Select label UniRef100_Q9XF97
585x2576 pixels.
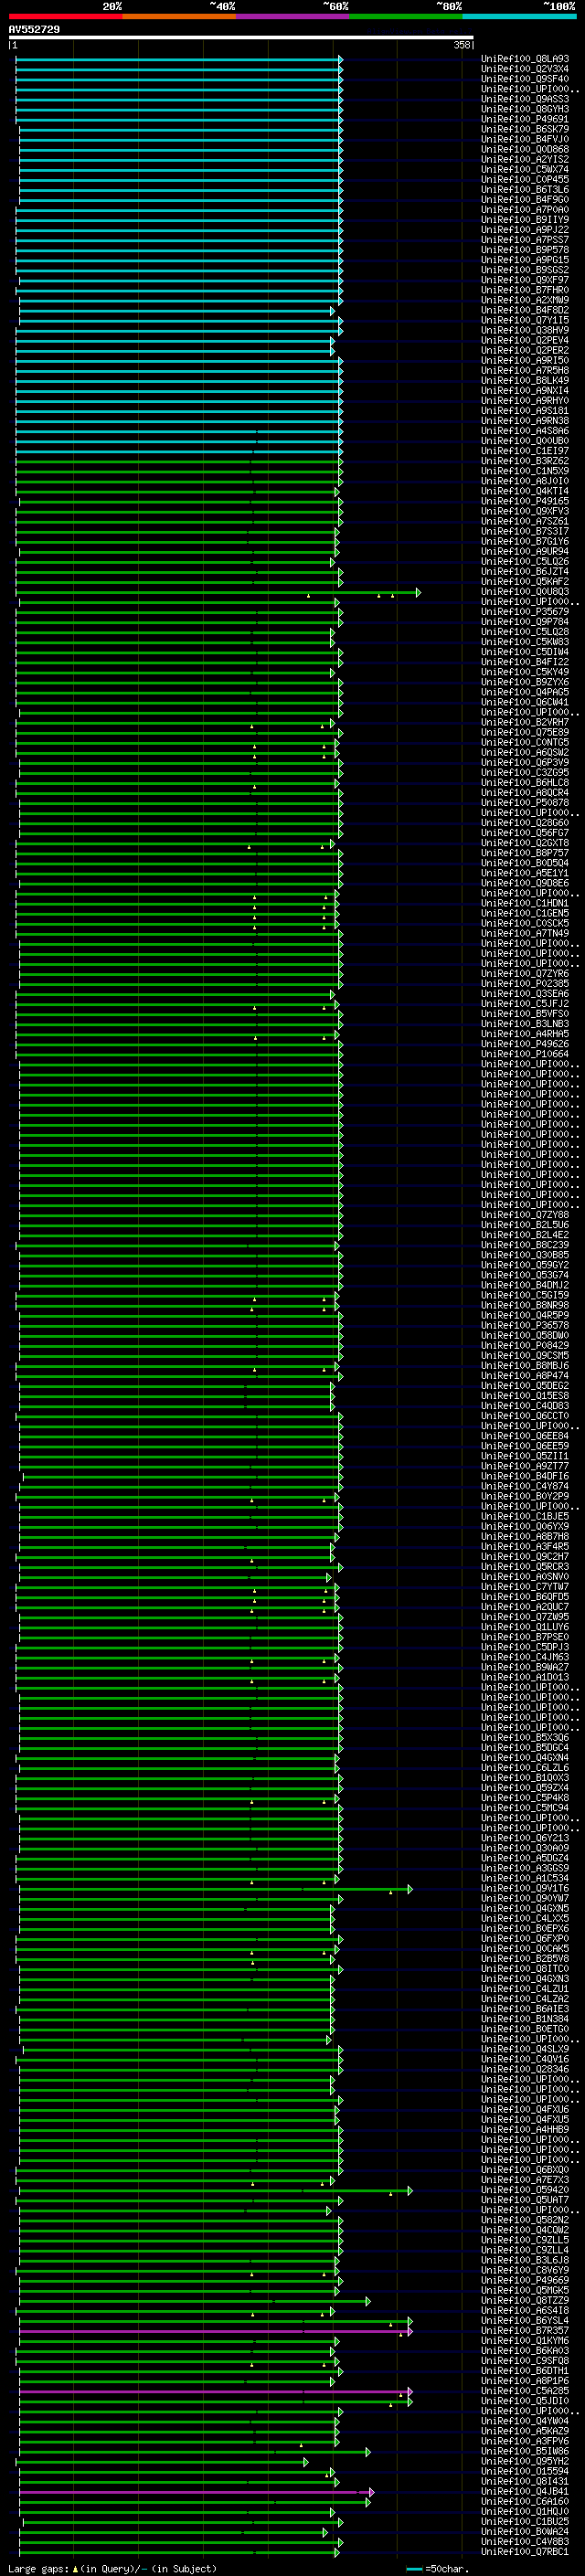point(525,280)
